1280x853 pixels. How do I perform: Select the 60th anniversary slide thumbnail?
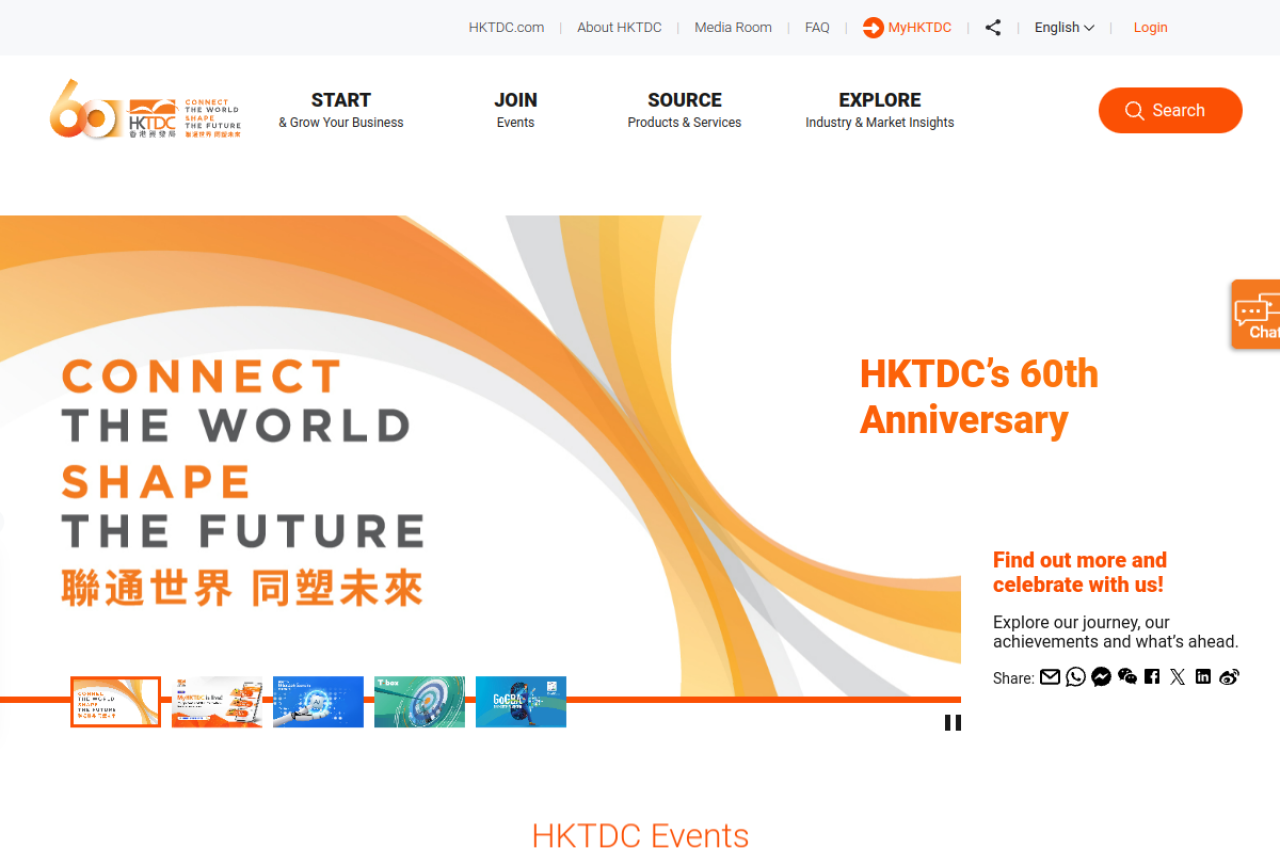(x=116, y=702)
